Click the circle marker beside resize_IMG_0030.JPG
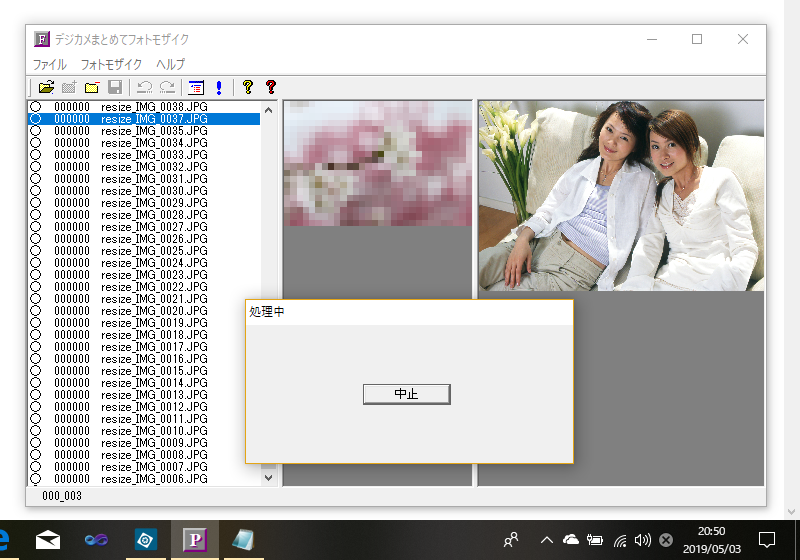 [x=35, y=191]
